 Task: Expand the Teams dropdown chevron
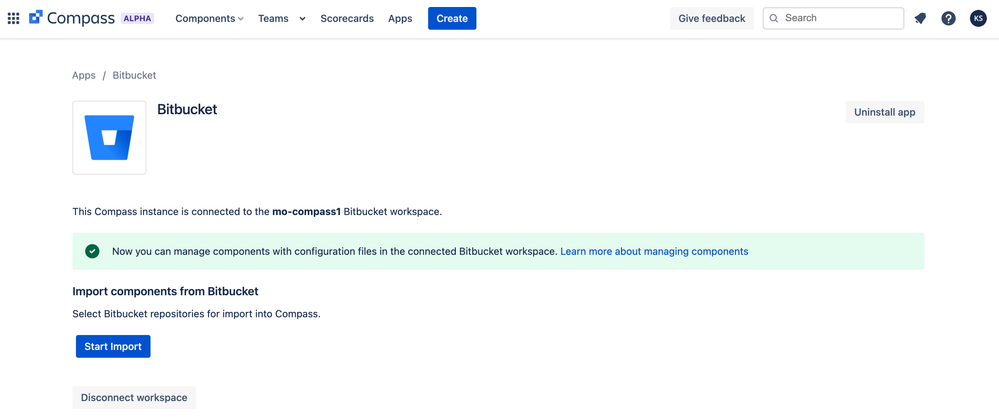coord(302,18)
